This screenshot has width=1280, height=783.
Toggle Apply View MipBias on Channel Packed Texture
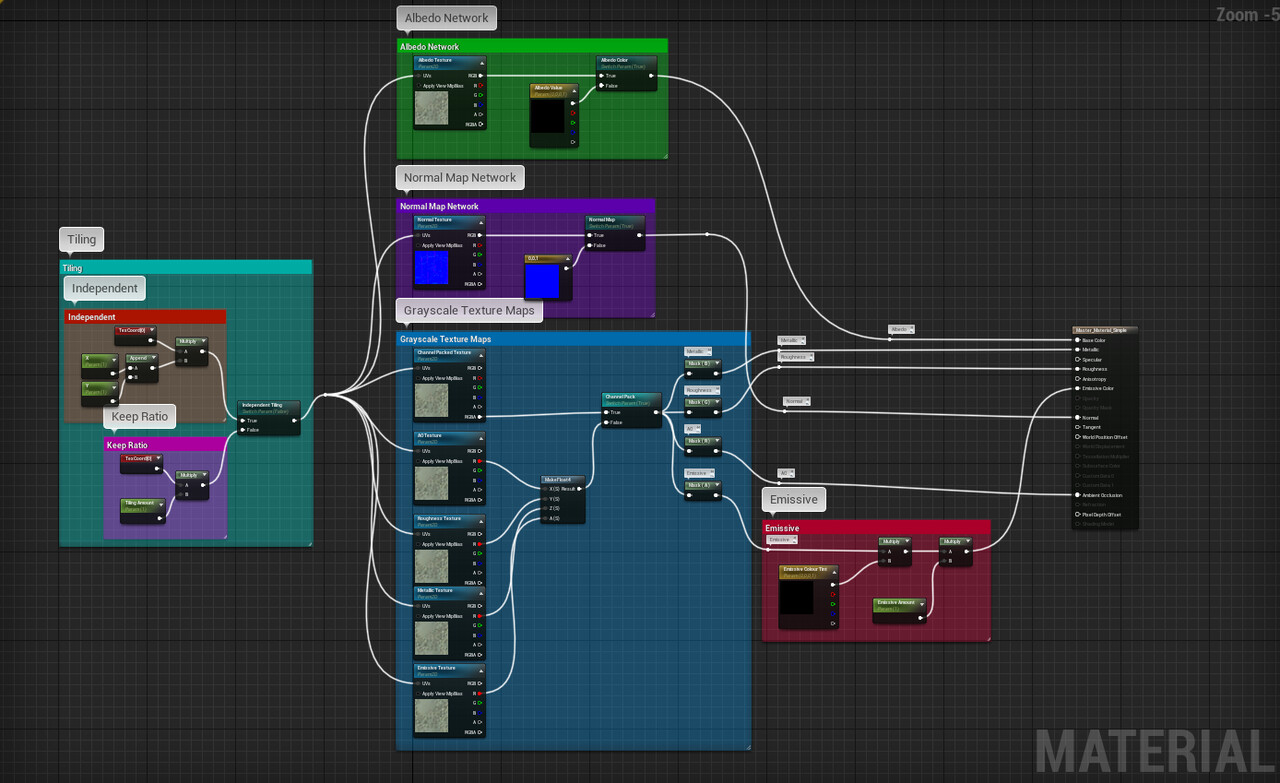(x=418, y=378)
